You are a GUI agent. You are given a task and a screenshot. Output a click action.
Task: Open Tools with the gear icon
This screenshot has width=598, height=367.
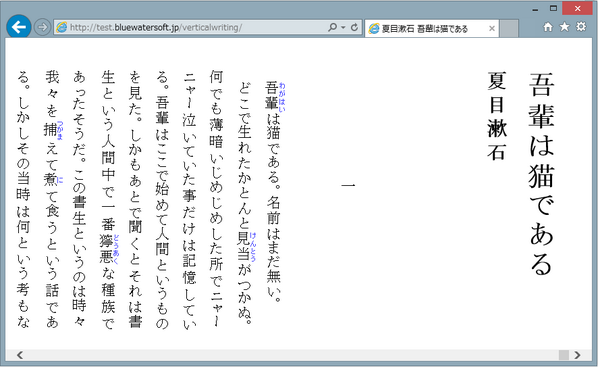tap(581, 27)
